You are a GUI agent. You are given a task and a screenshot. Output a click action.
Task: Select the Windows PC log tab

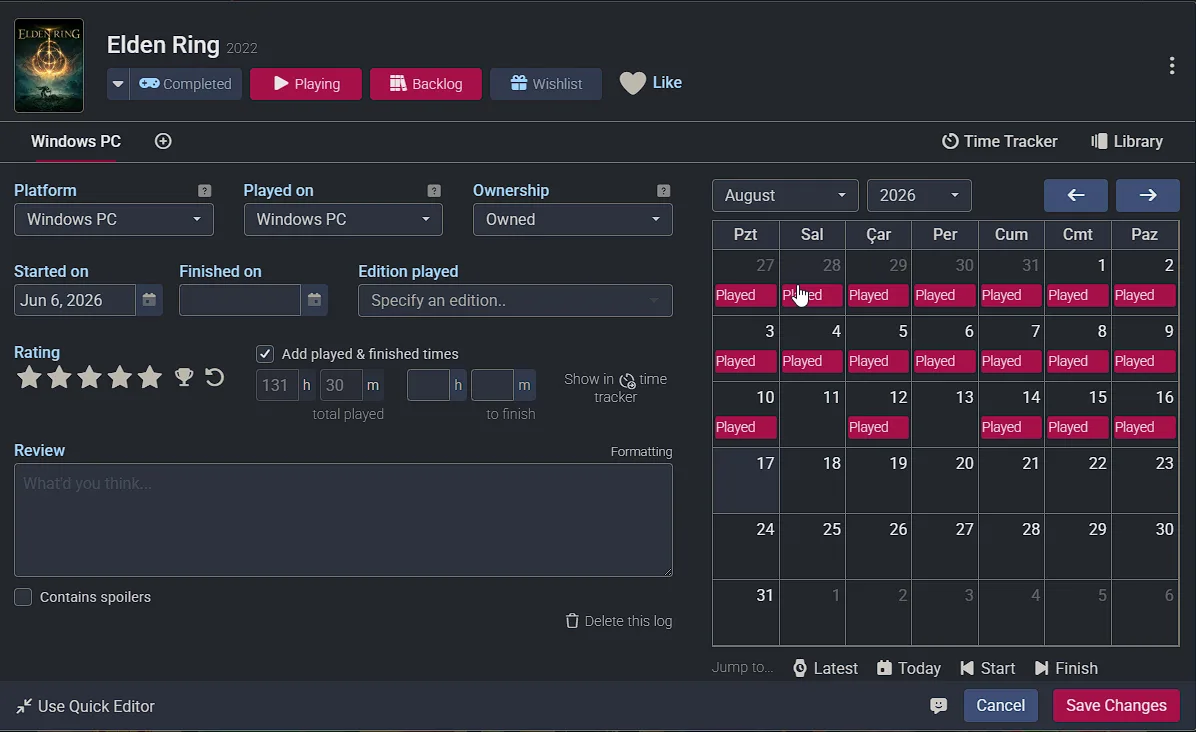pyautogui.click(x=76, y=141)
